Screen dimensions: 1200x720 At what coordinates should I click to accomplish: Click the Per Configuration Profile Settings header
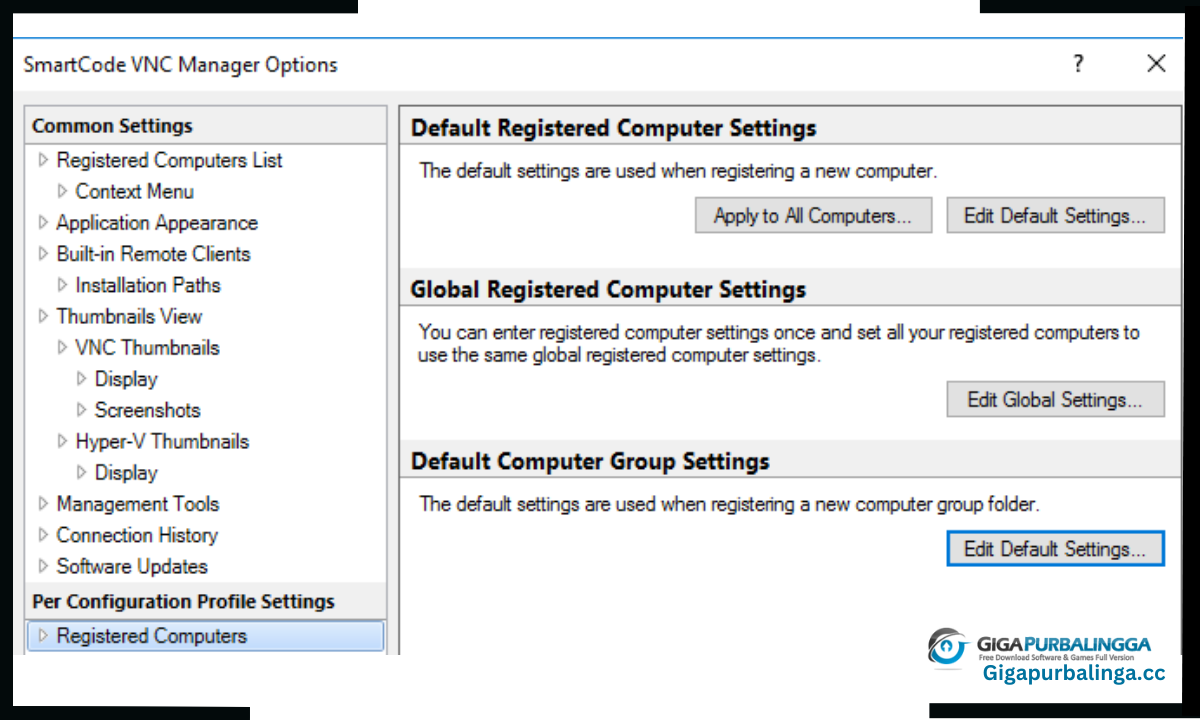[183, 602]
